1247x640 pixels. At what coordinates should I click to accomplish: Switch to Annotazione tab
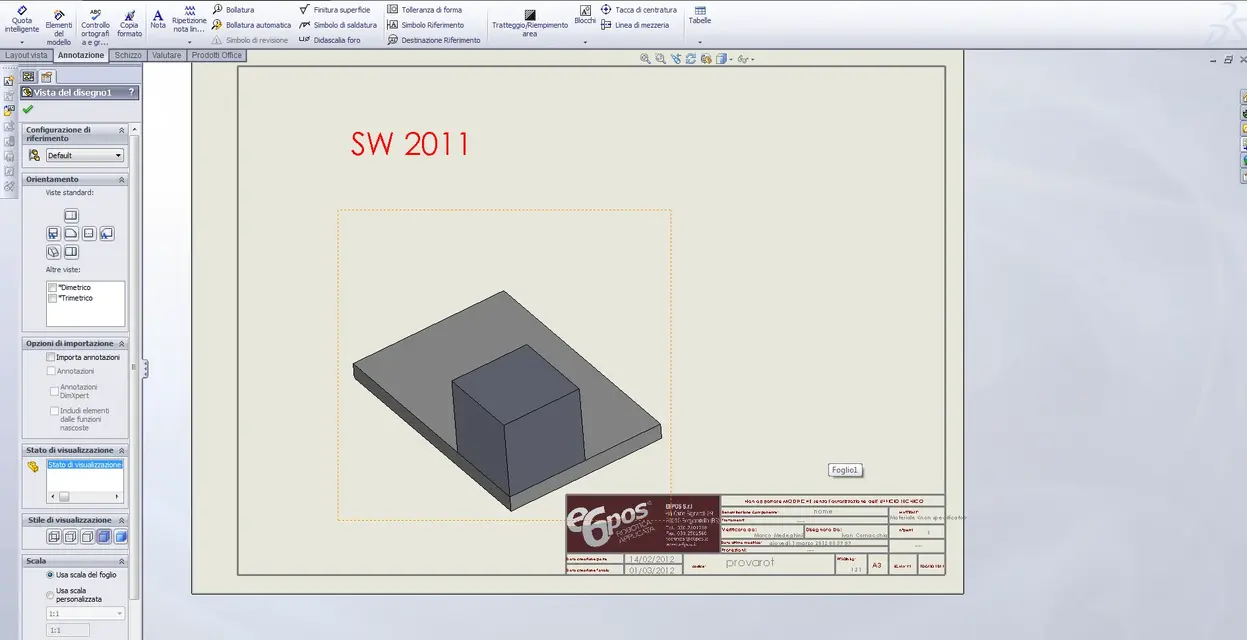pyautogui.click(x=81, y=56)
